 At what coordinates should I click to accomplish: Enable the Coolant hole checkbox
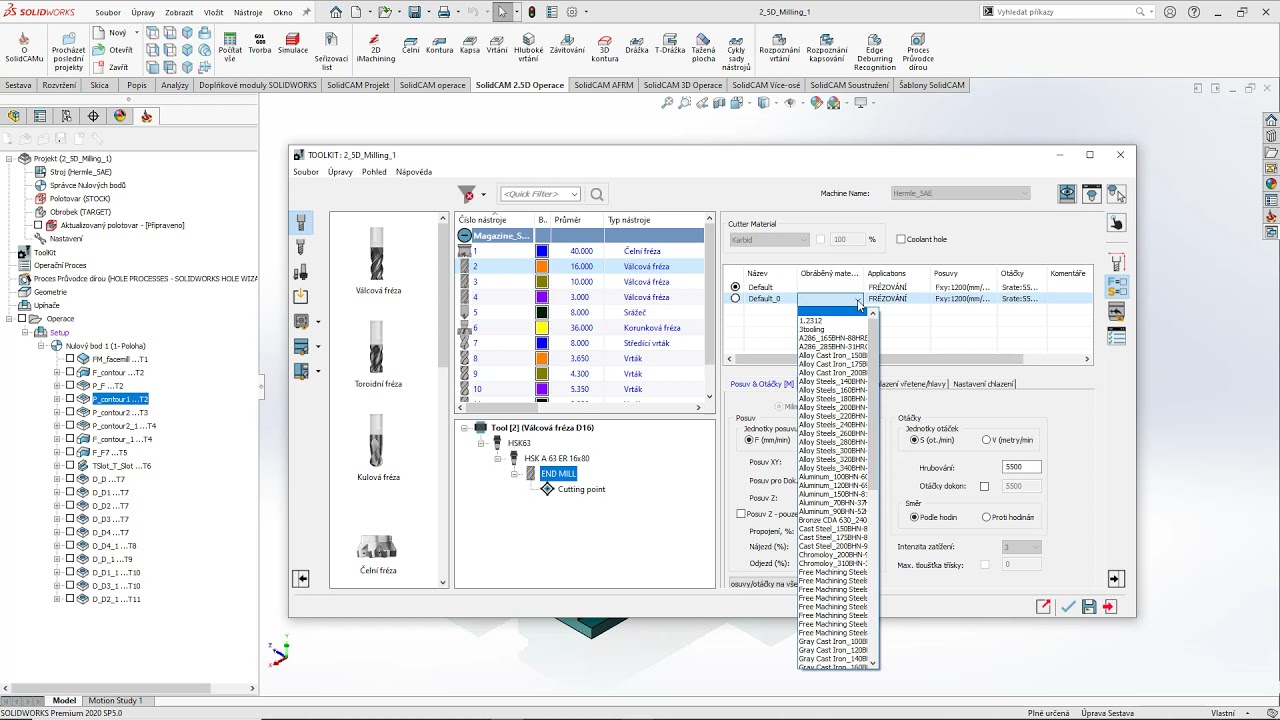(x=901, y=239)
